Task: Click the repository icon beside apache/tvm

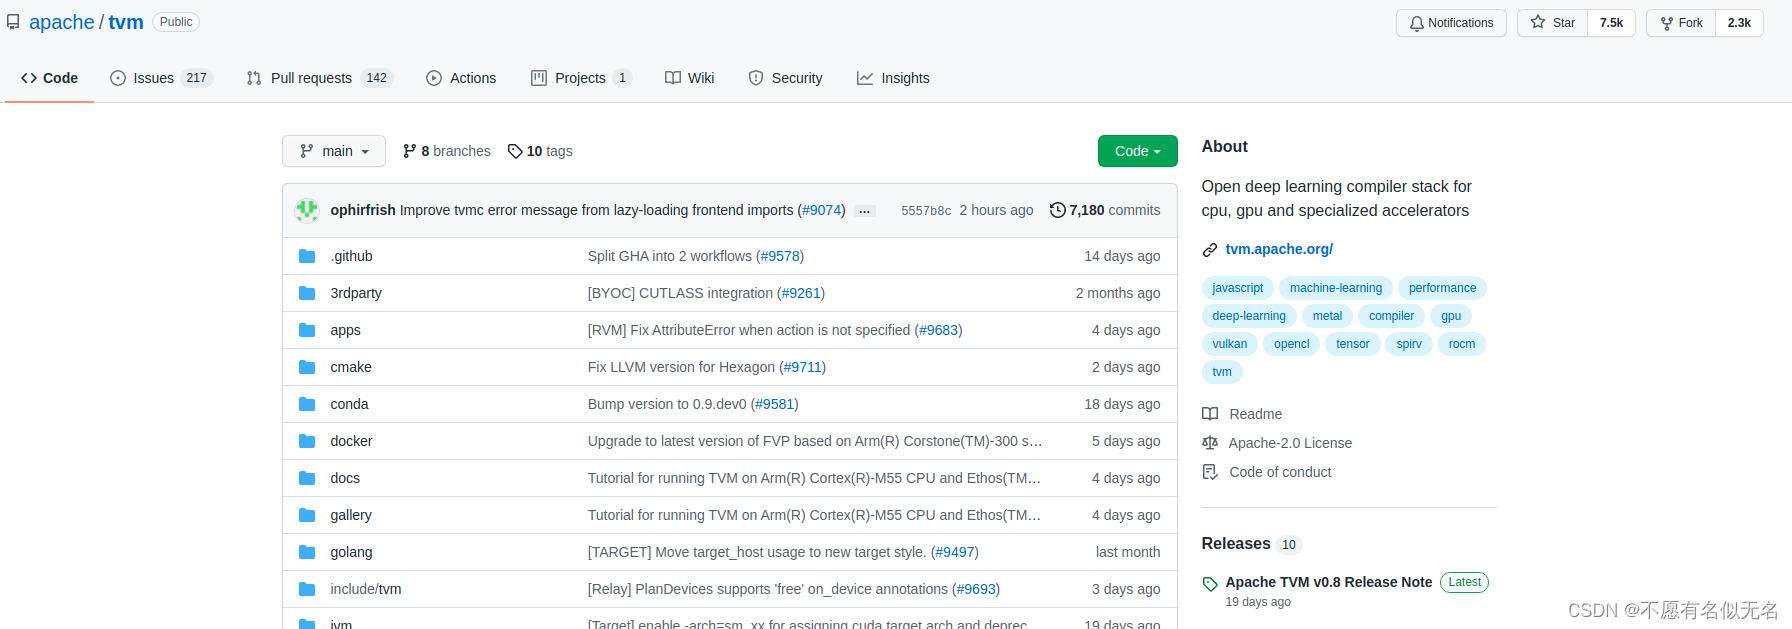Action: point(13,22)
